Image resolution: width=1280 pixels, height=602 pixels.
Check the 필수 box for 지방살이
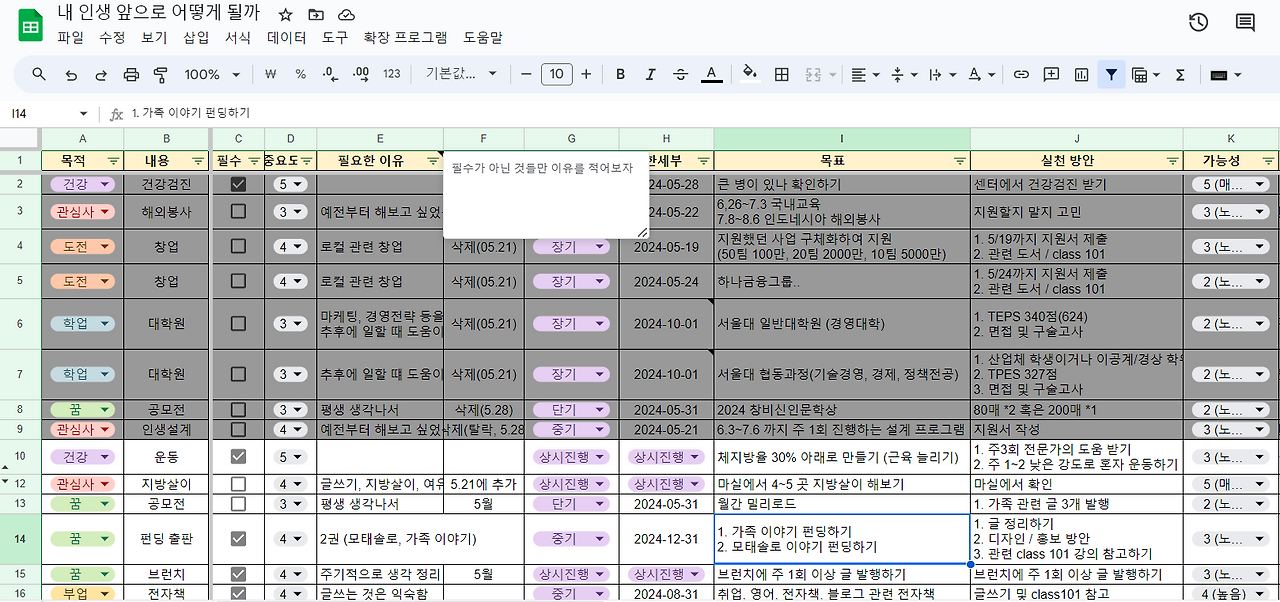pyautogui.click(x=238, y=484)
